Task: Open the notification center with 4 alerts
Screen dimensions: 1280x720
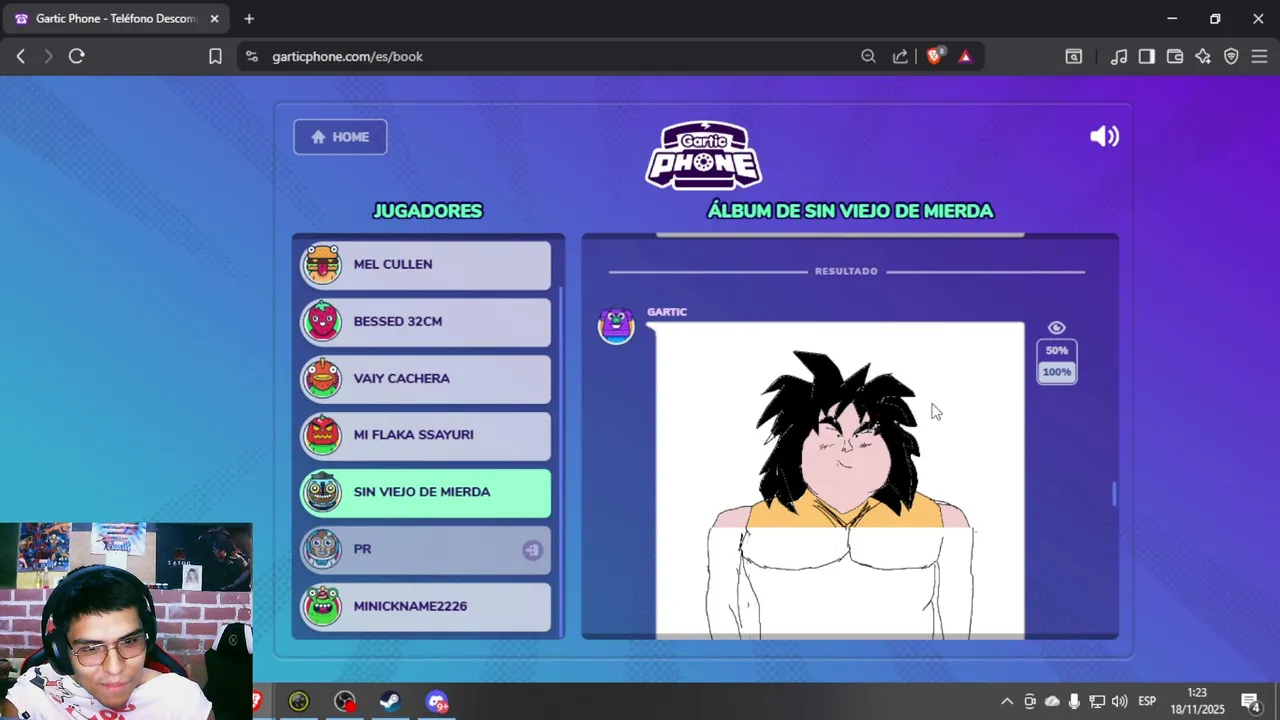Action: tap(1250, 702)
